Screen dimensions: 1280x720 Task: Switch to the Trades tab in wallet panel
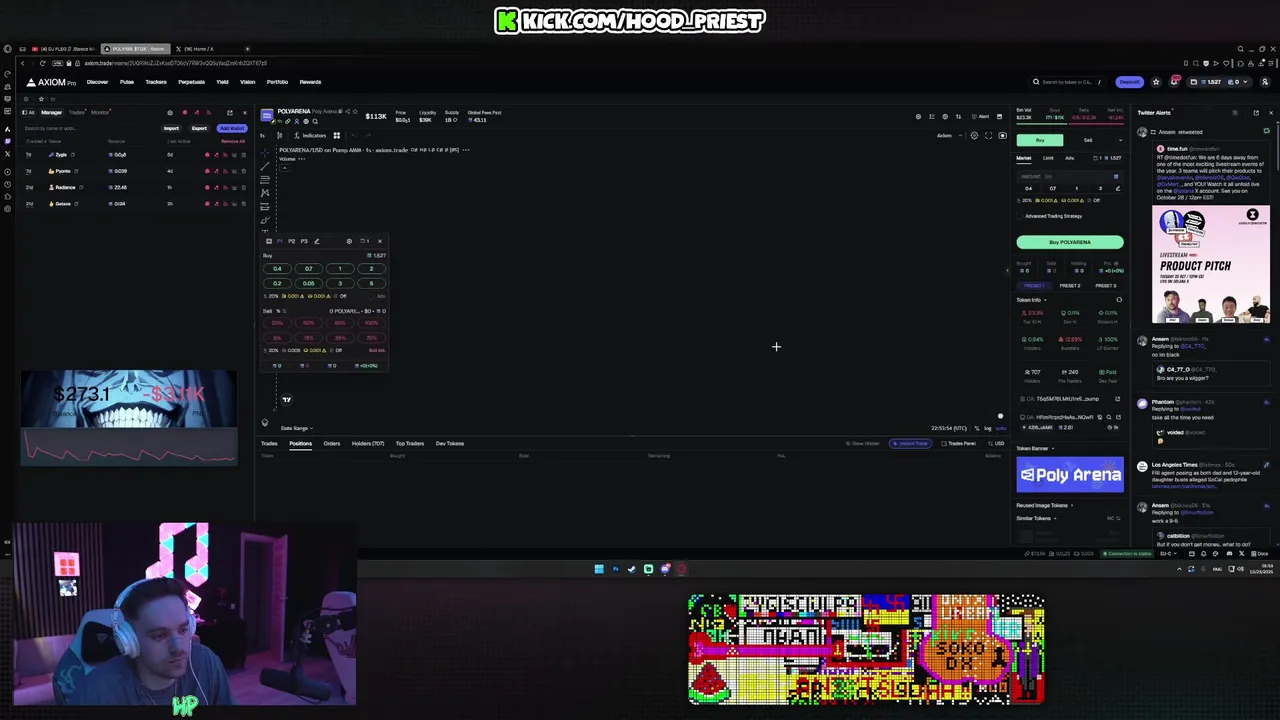click(x=76, y=112)
